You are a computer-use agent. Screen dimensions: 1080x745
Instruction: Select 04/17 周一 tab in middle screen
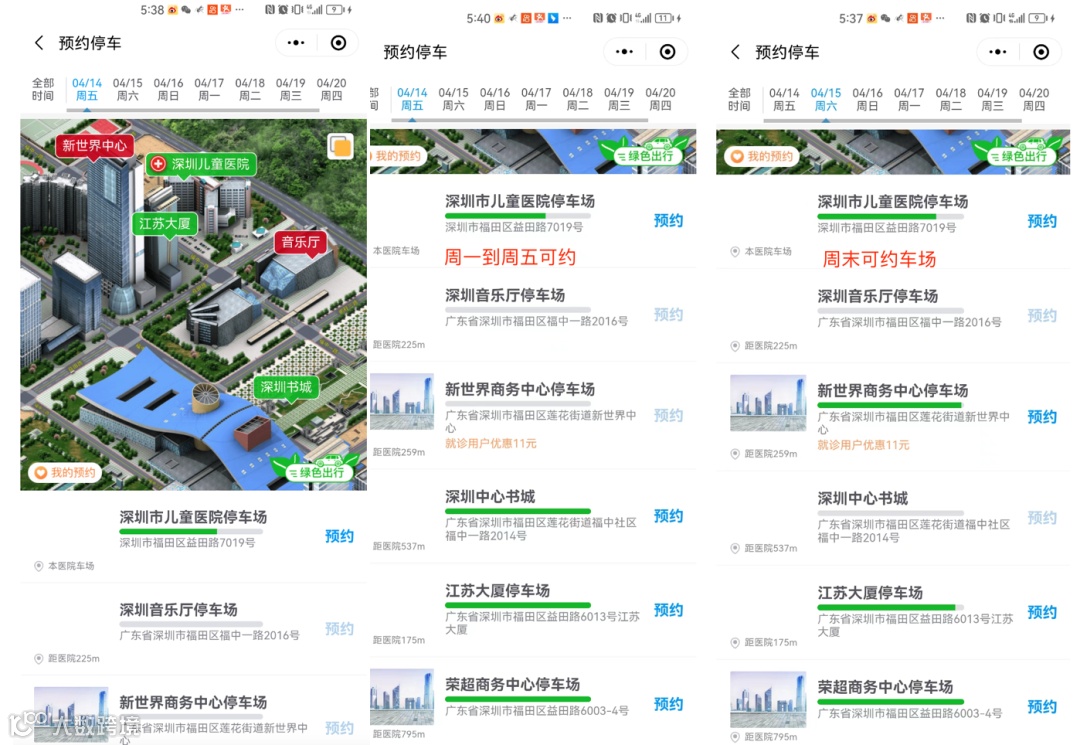[x=536, y=99]
